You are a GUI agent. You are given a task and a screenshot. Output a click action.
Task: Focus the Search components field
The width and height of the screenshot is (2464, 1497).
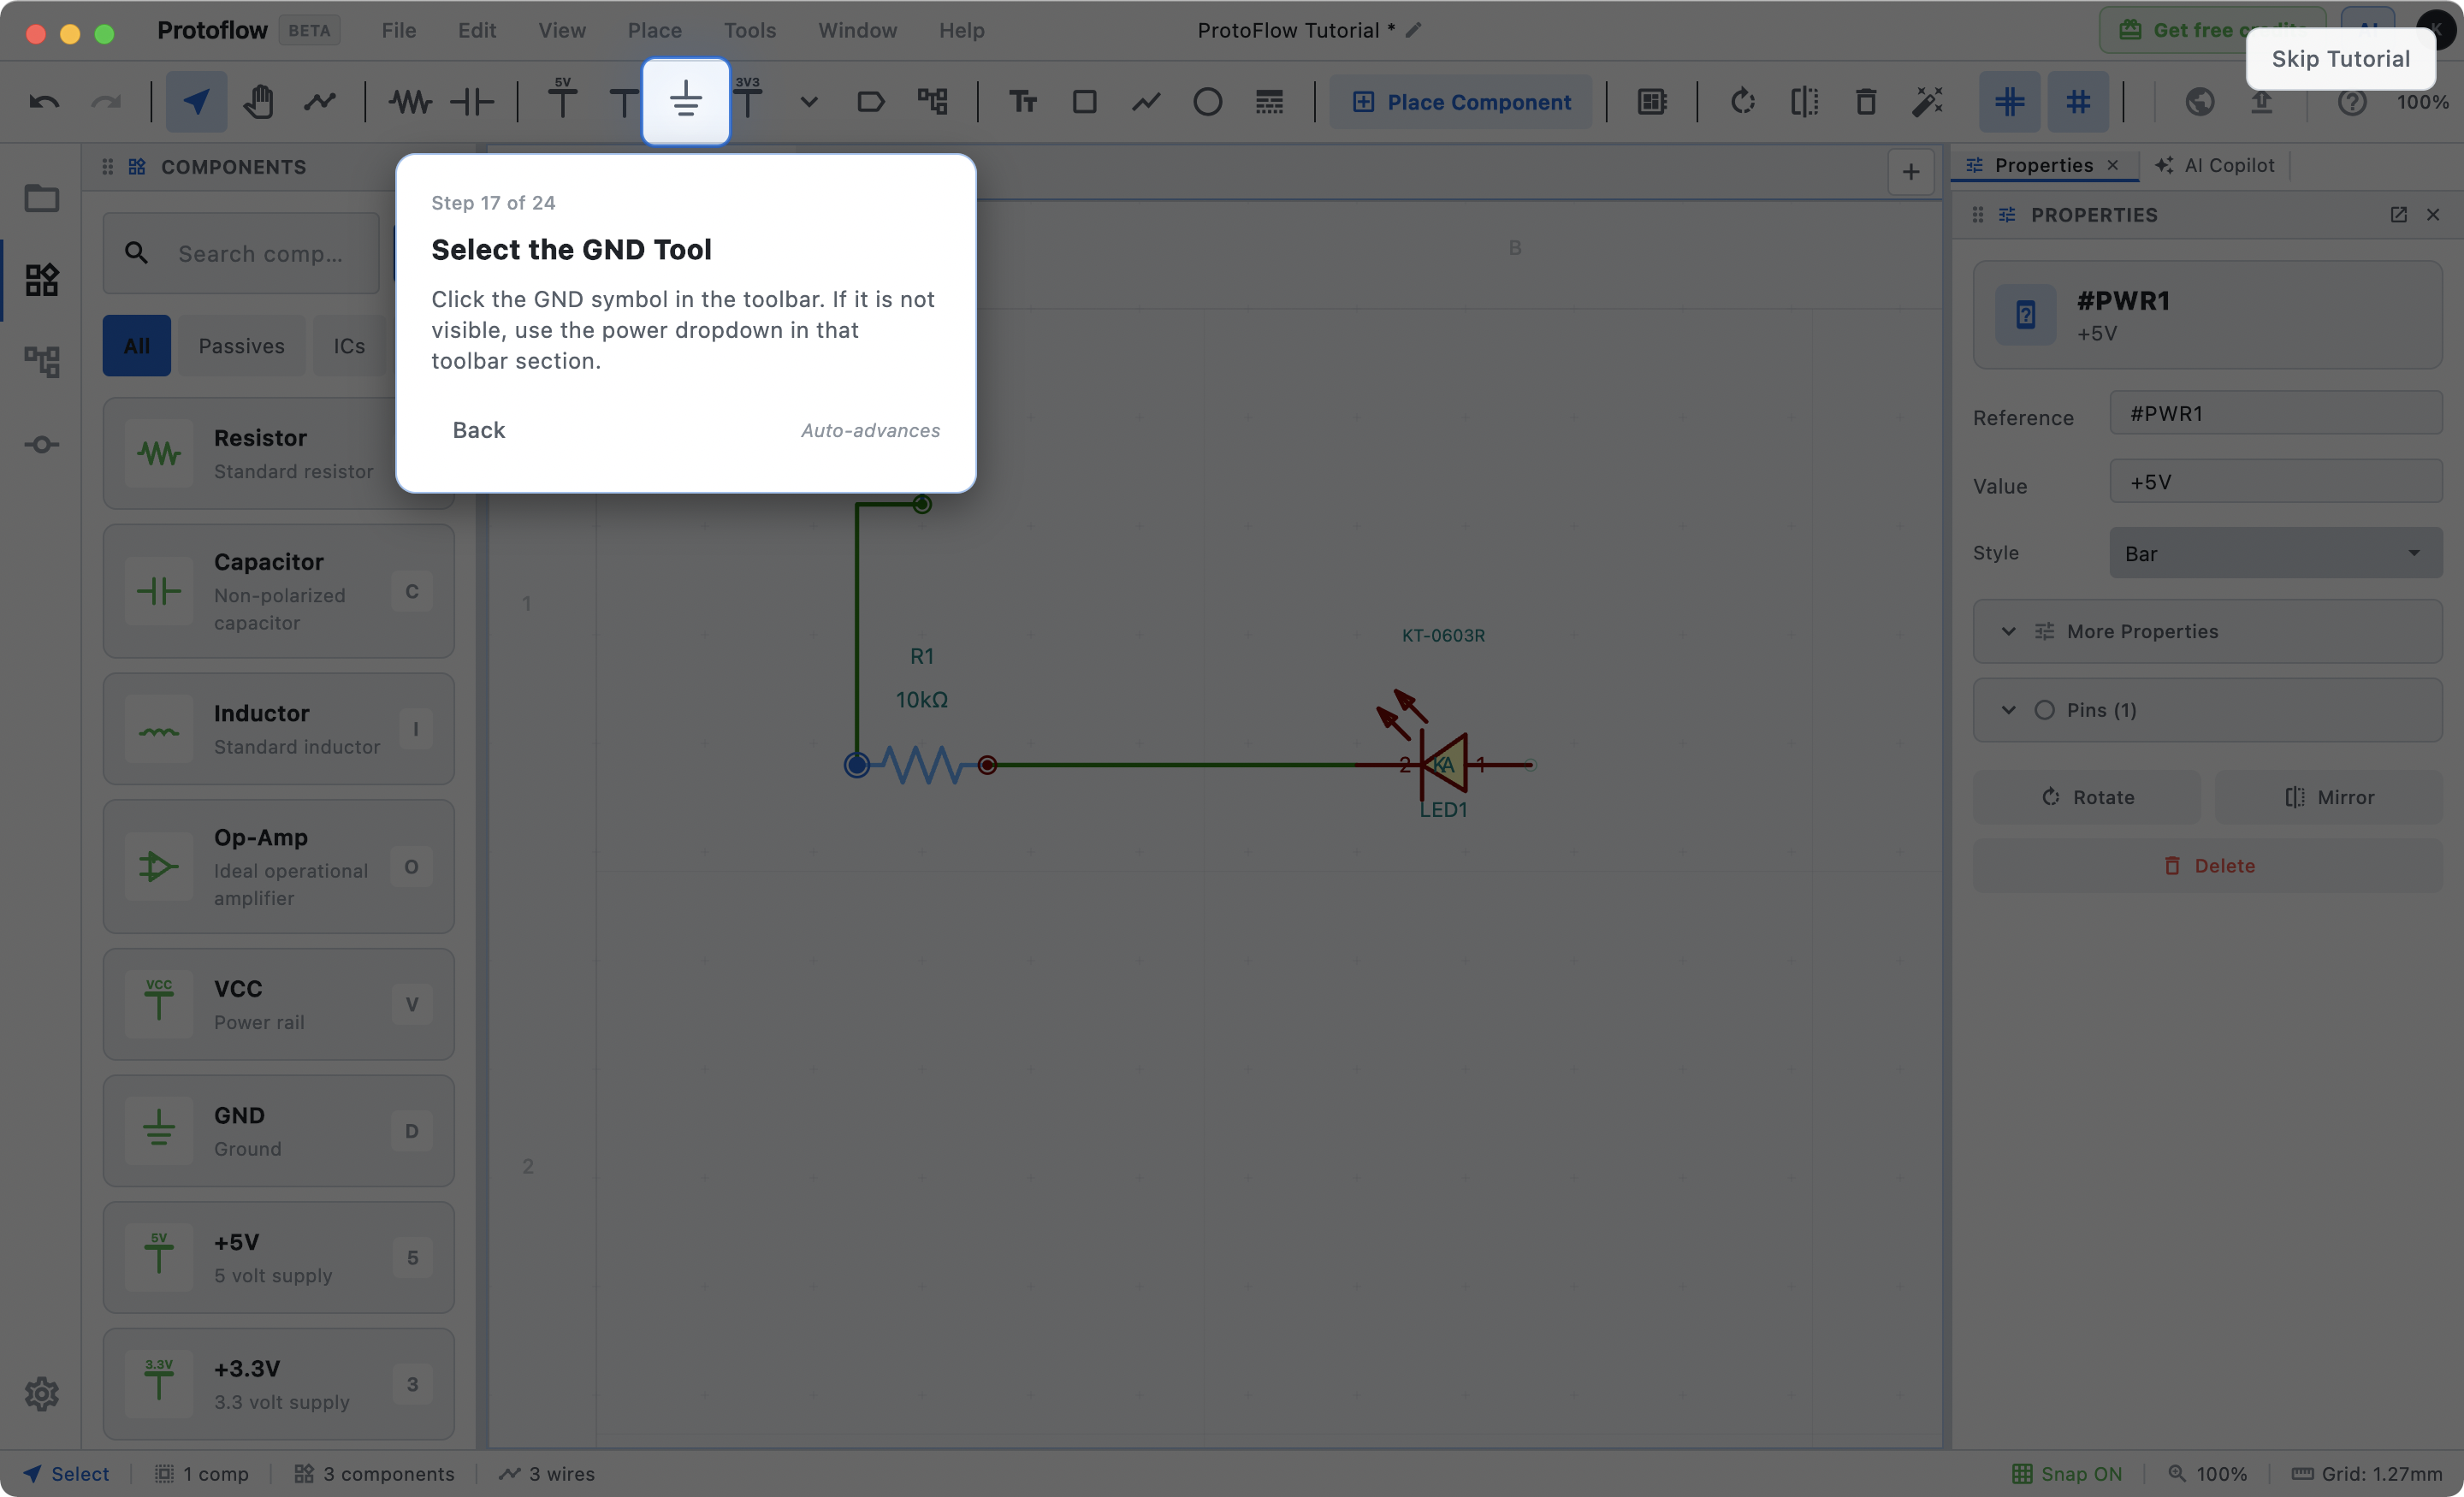click(x=242, y=253)
